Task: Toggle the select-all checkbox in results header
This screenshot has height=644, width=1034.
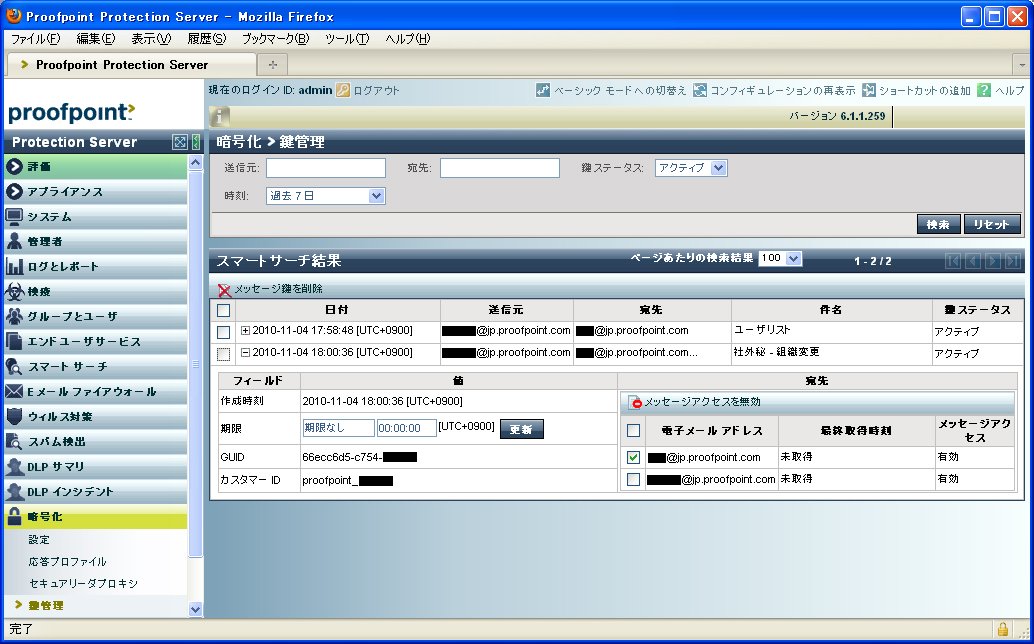Action: [x=224, y=310]
